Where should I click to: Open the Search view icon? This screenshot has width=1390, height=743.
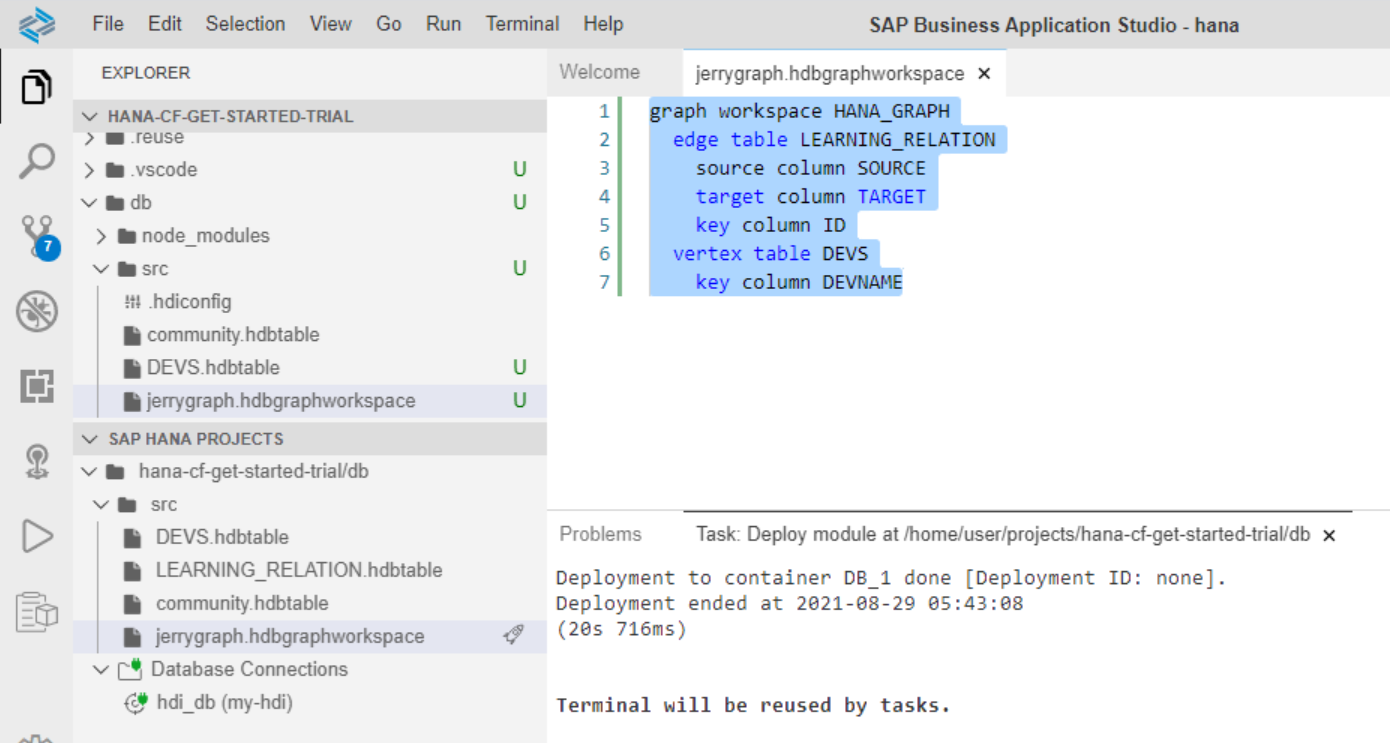click(36, 162)
